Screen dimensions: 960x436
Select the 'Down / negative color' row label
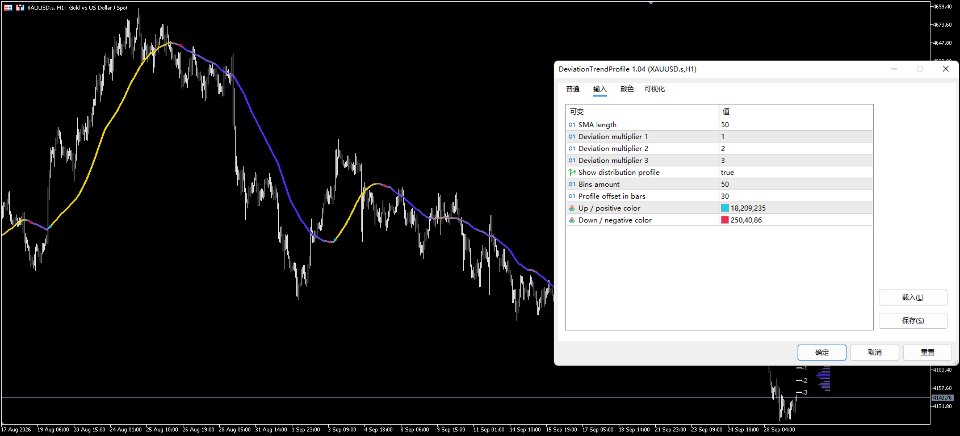(x=615, y=220)
